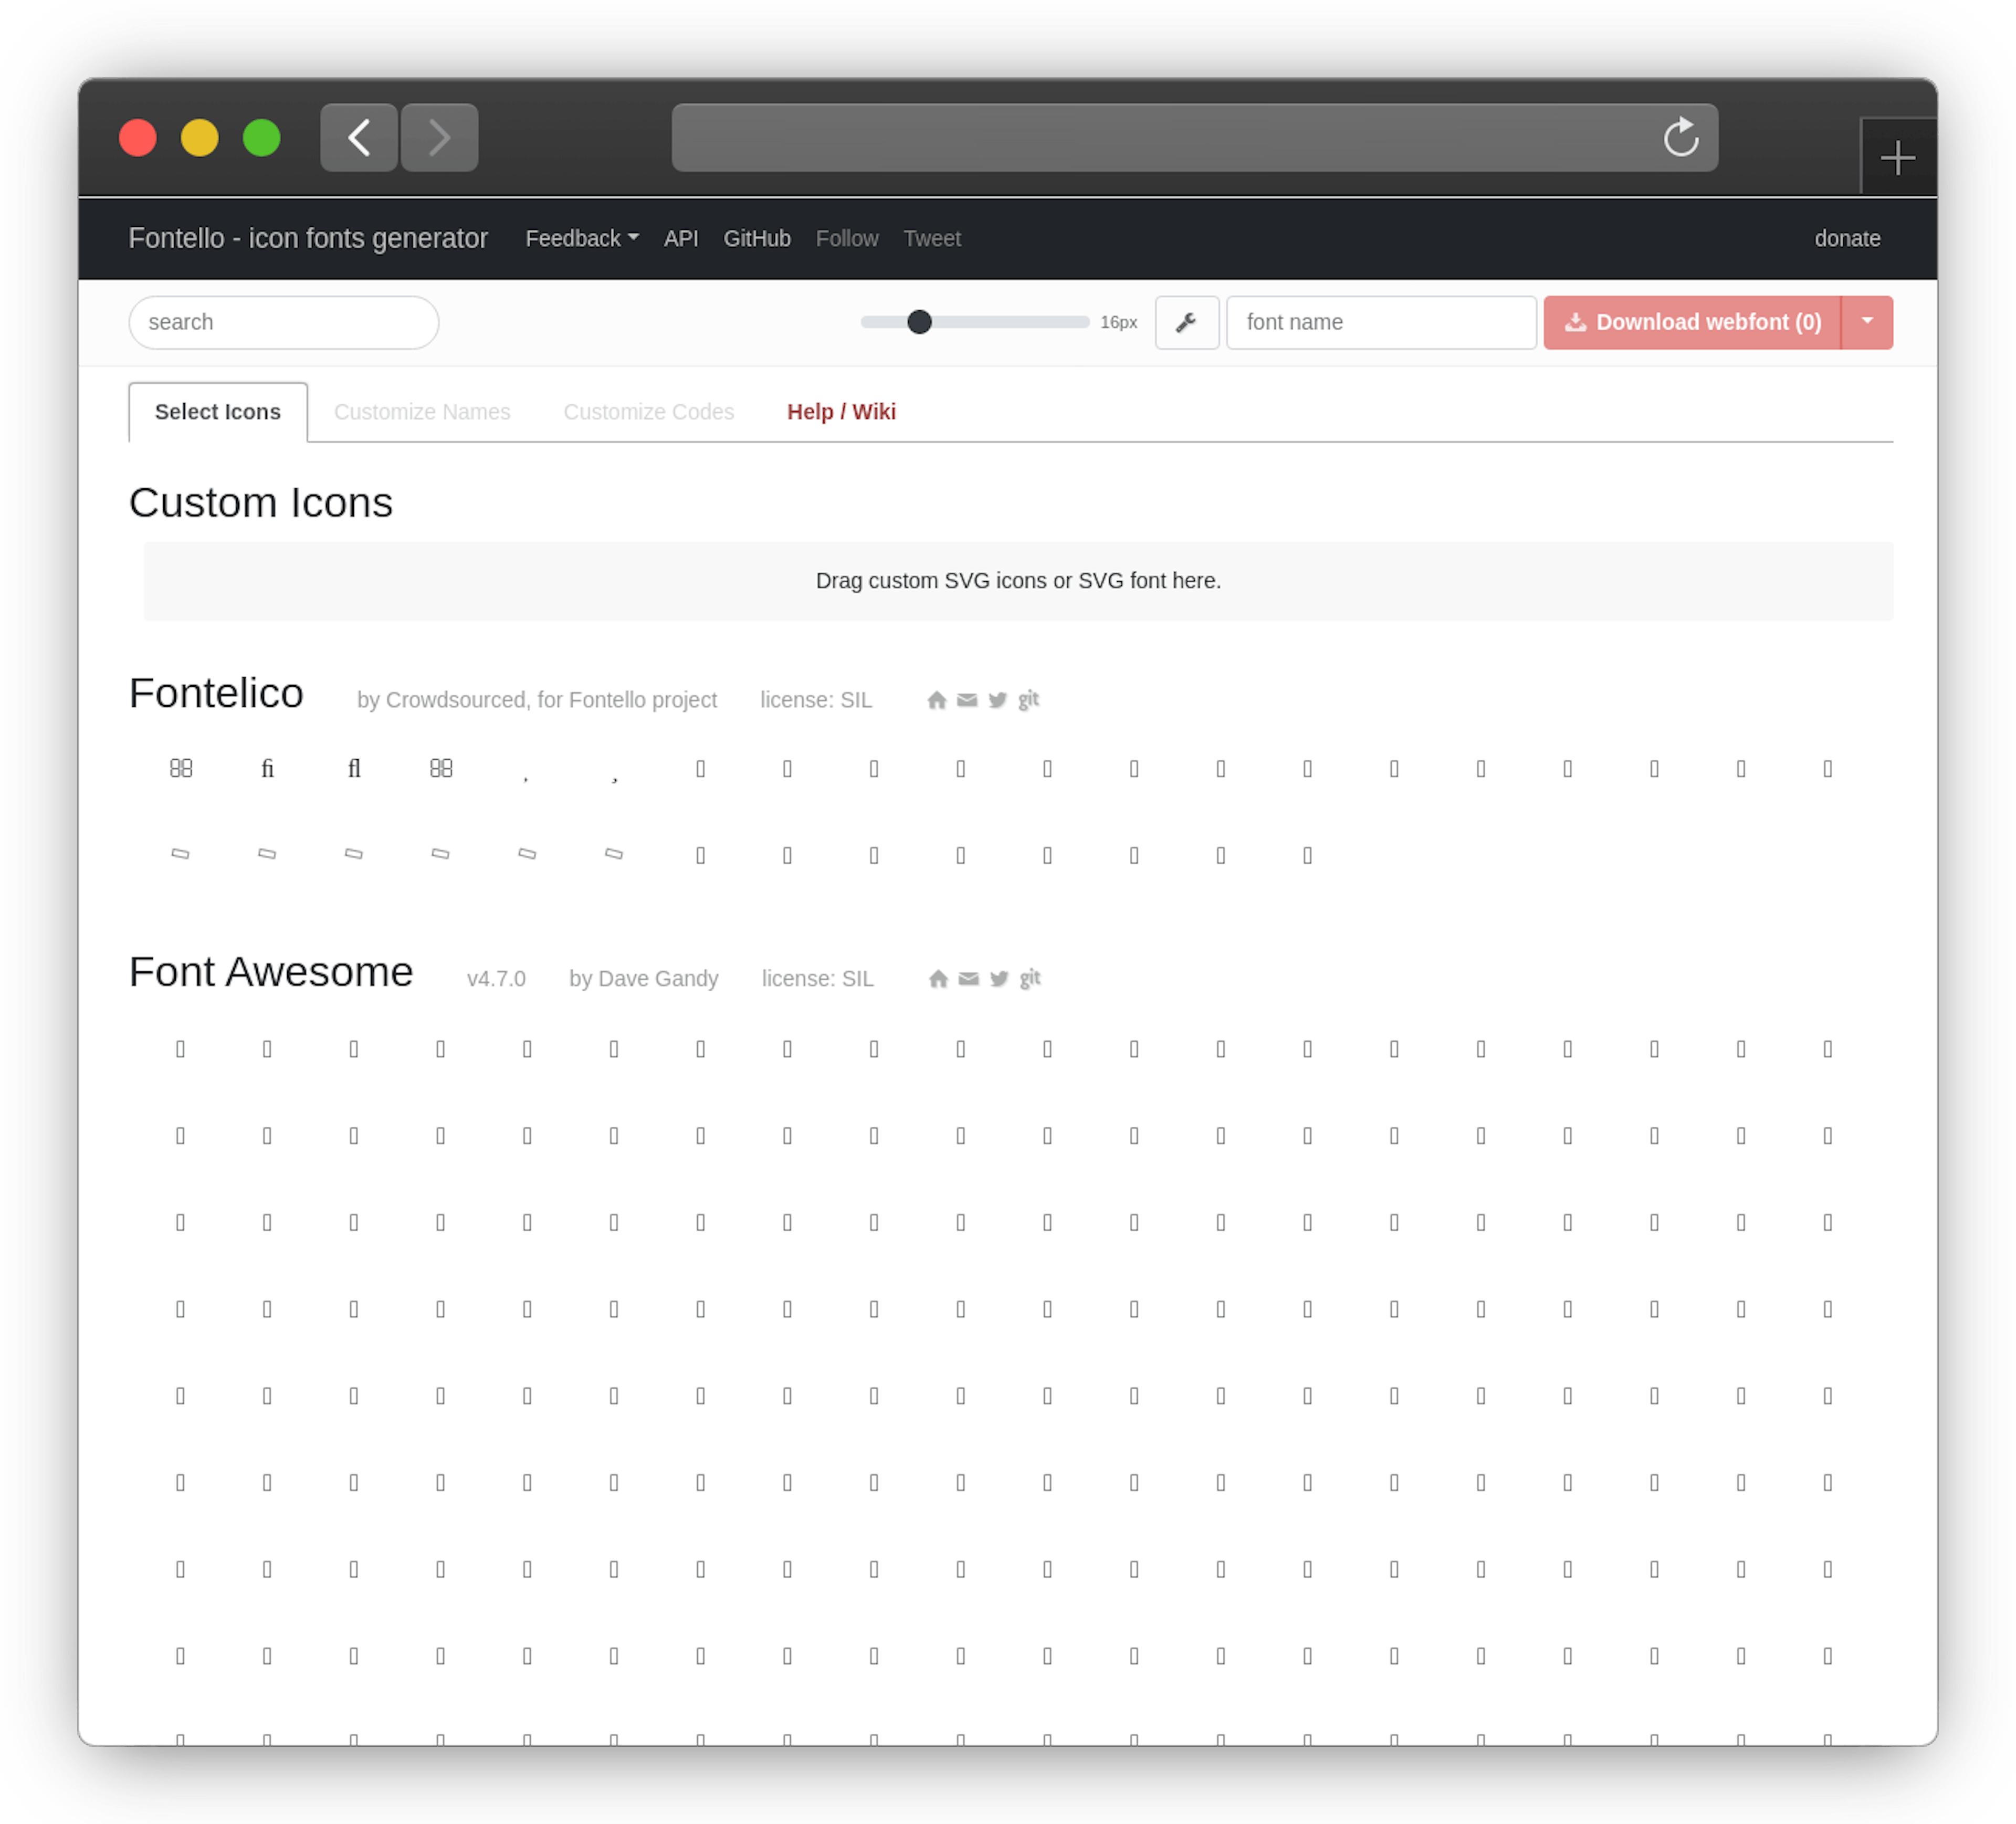Focus the search input field
This screenshot has width=2016, height=1824.
pyautogui.click(x=284, y=322)
